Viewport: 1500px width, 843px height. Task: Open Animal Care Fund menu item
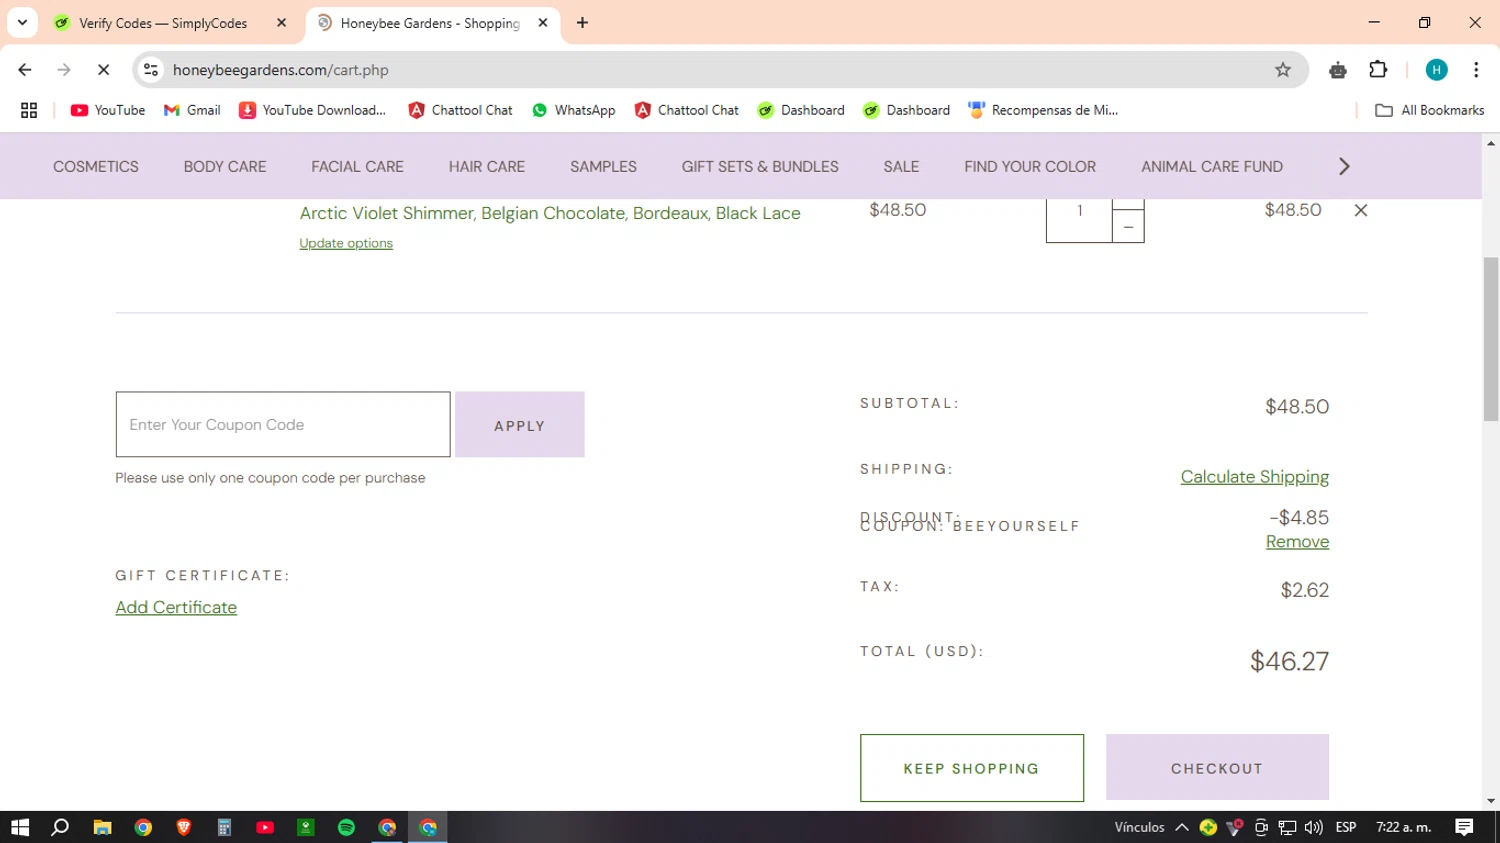pyautogui.click(x=1212, y=167)
